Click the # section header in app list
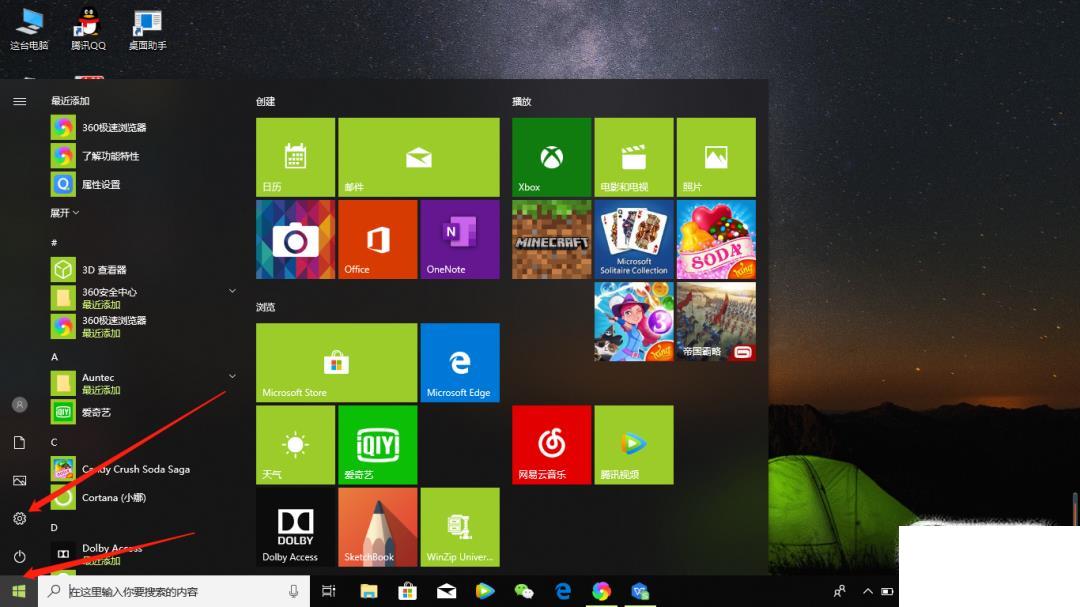Image resolution: width=1080 pixels, height=607 pixels. click(x=54, y=243)
